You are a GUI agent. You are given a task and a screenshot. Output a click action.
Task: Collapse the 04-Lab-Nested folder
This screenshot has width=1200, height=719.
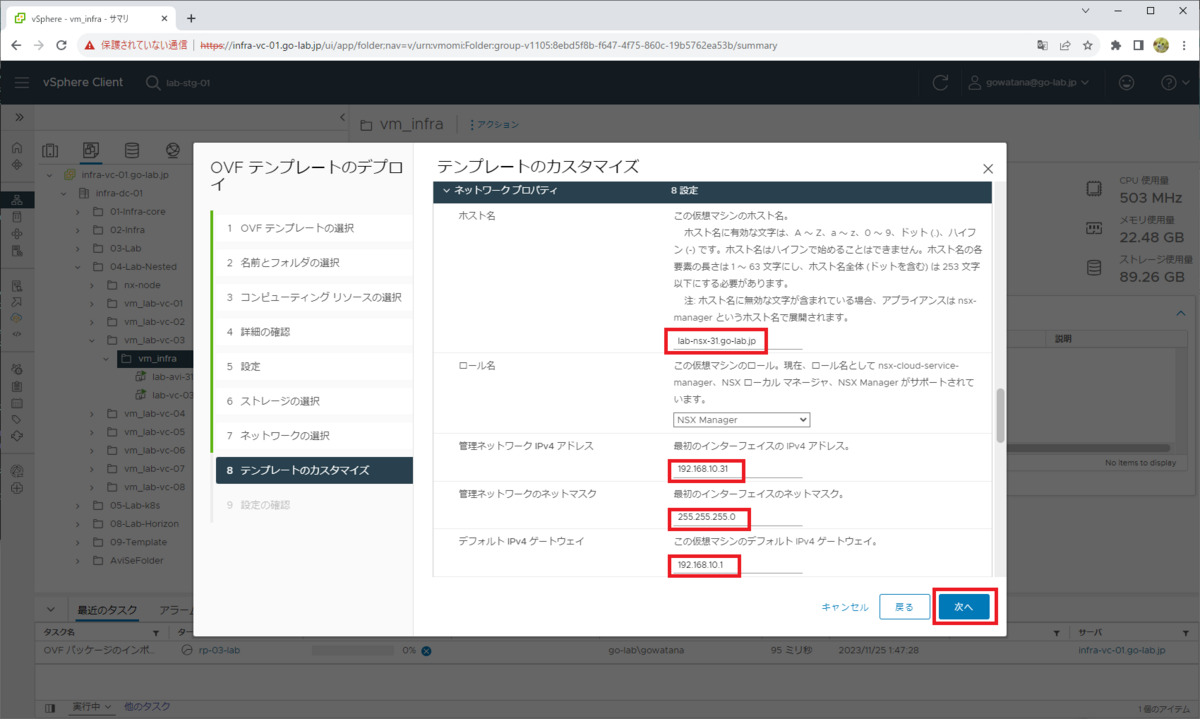[78, 267]
